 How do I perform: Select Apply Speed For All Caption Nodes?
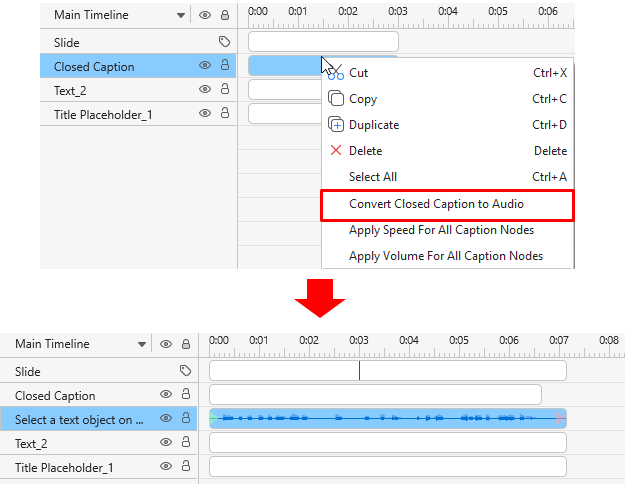point(441,230)
